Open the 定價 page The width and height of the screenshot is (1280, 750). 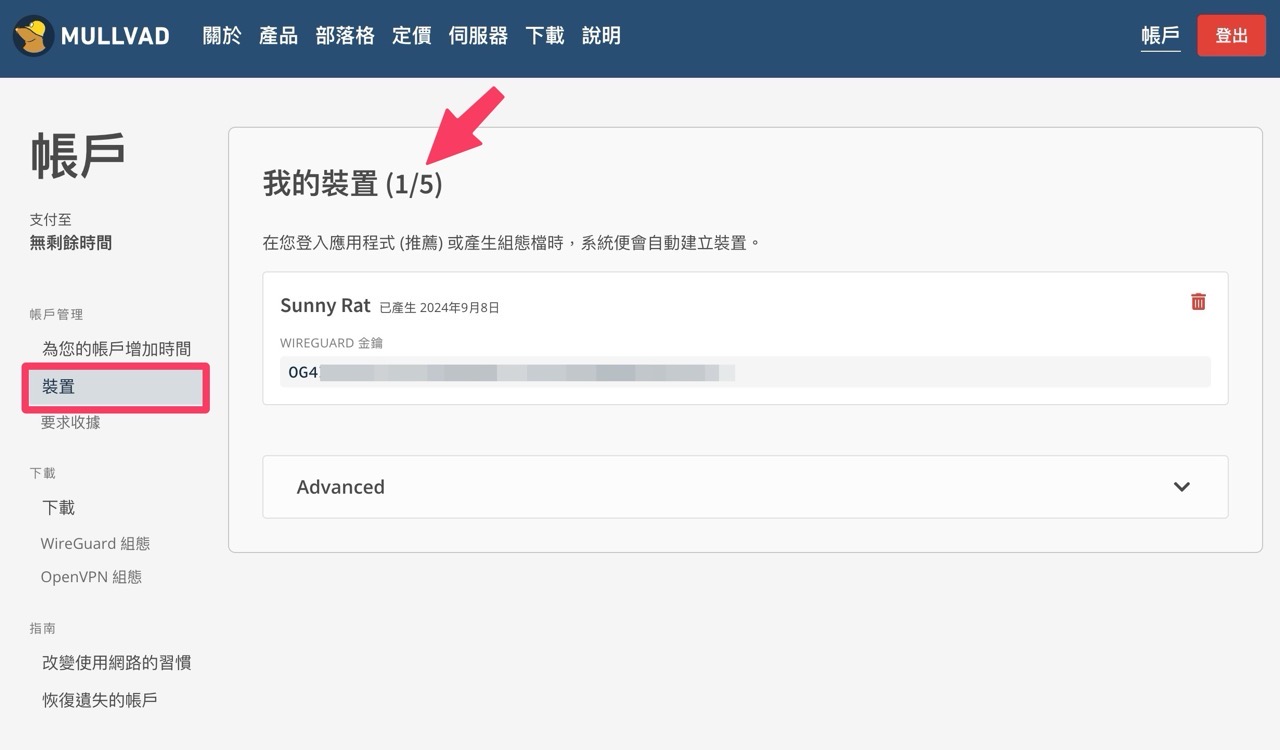click(412, 36)
